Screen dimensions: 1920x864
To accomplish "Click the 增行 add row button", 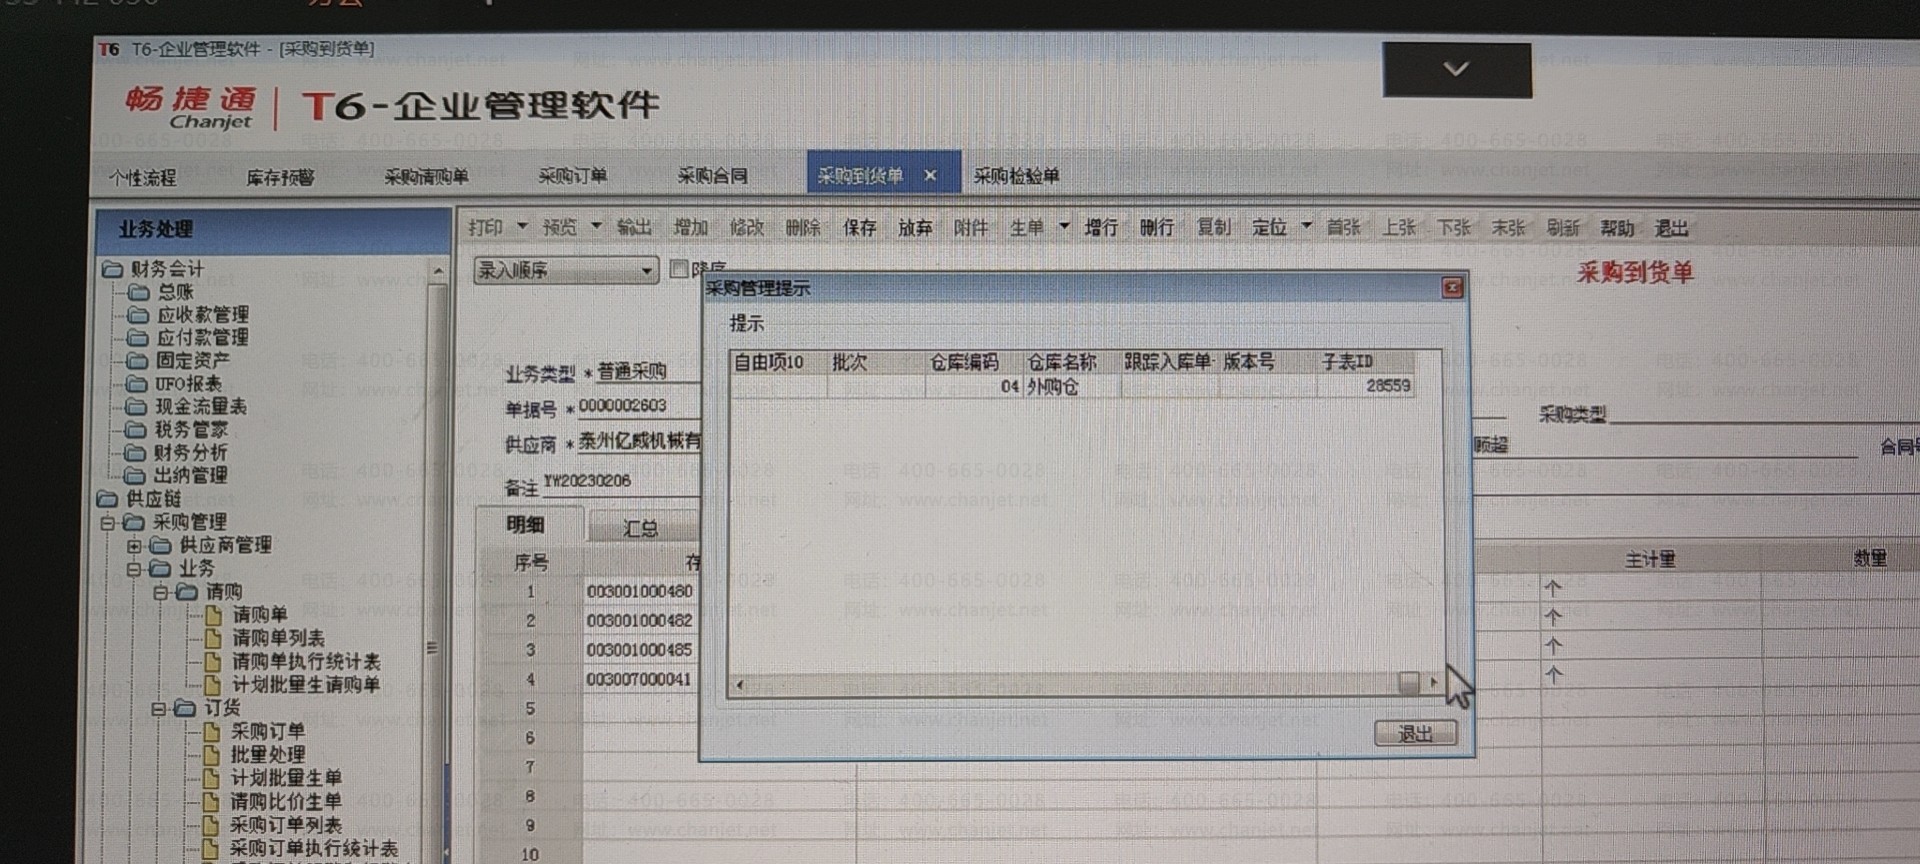I will (1101, 228).
